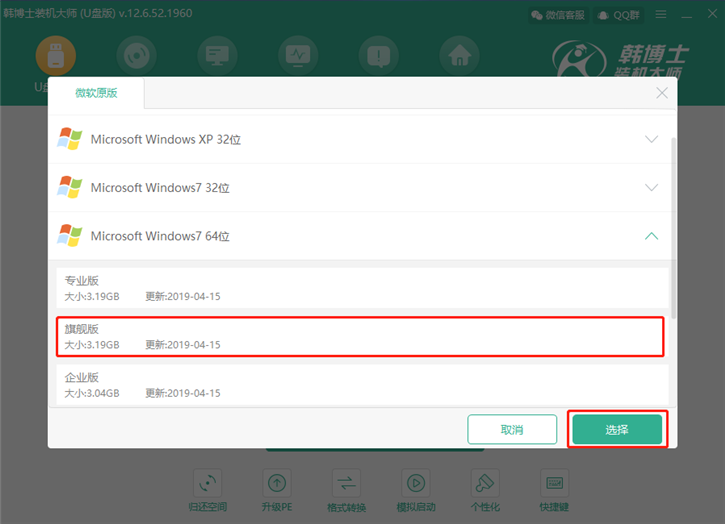
Task: Click the 模拟启动 simulated boot icon
Action: pyautogui.click(x=415, y=482)
